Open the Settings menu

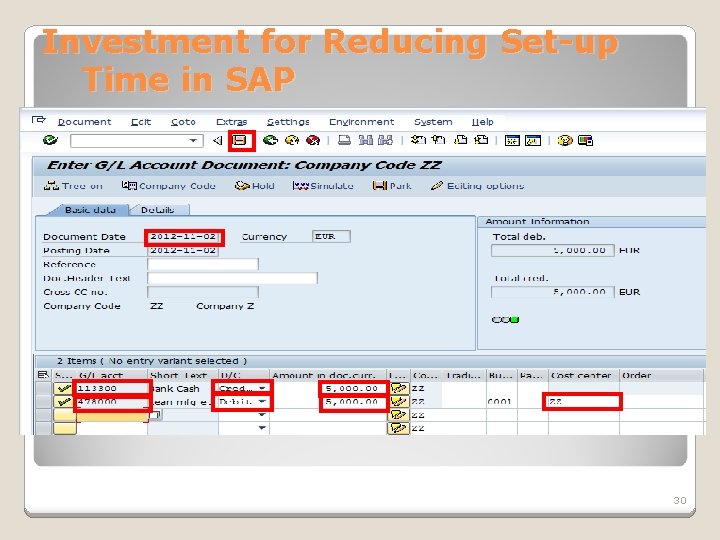[x=288, y=122]
